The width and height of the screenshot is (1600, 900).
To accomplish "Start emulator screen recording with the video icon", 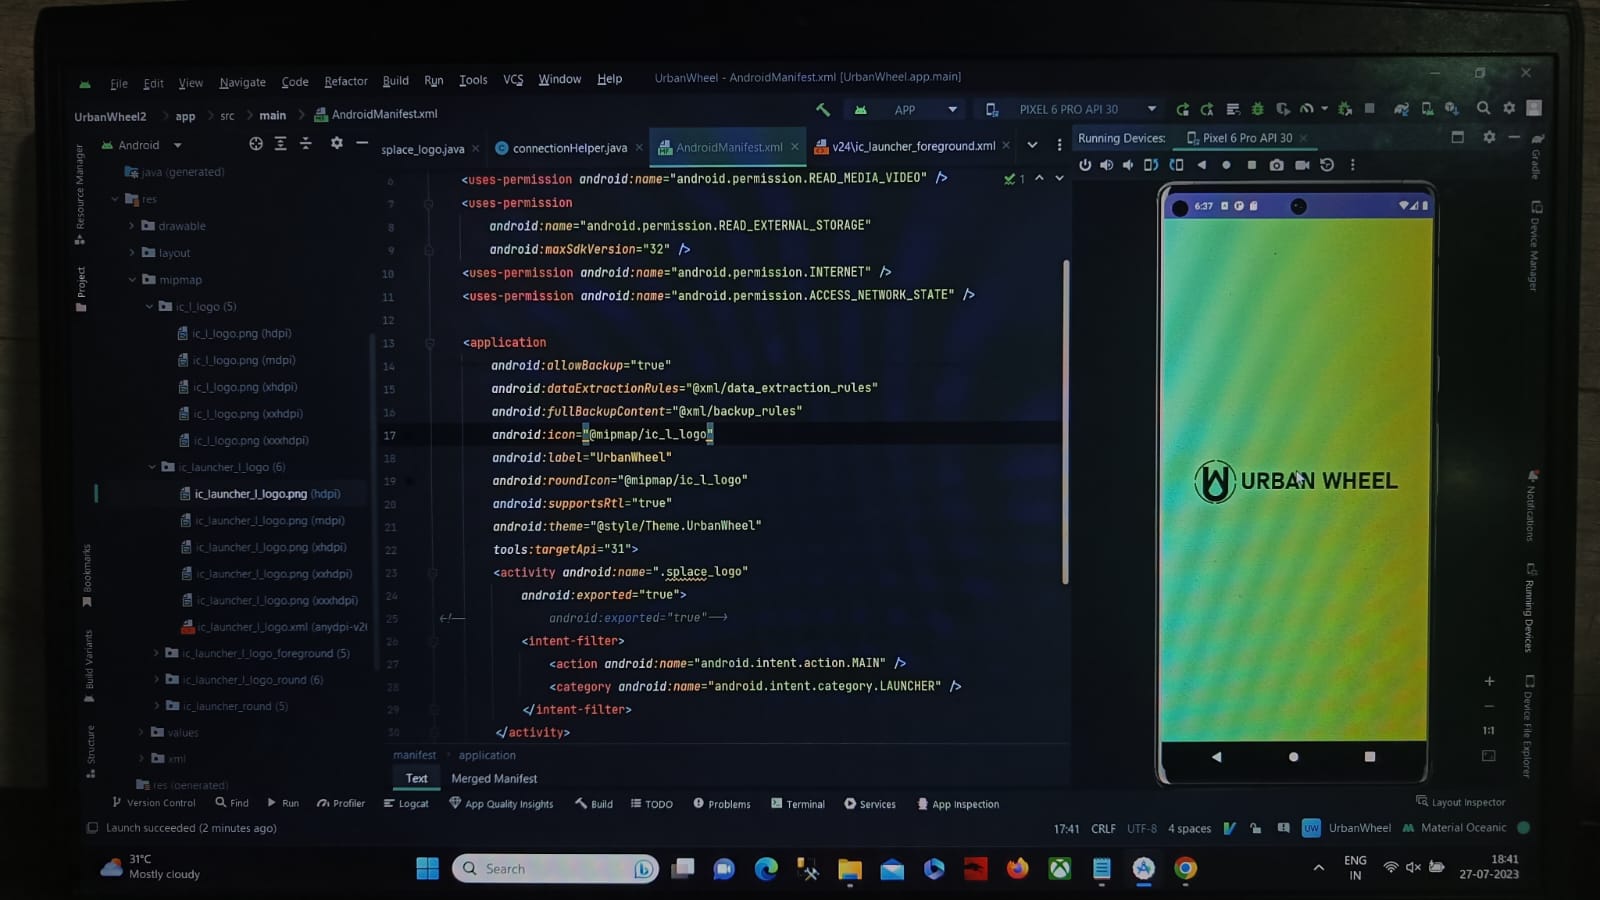I will click(1302, 165).
